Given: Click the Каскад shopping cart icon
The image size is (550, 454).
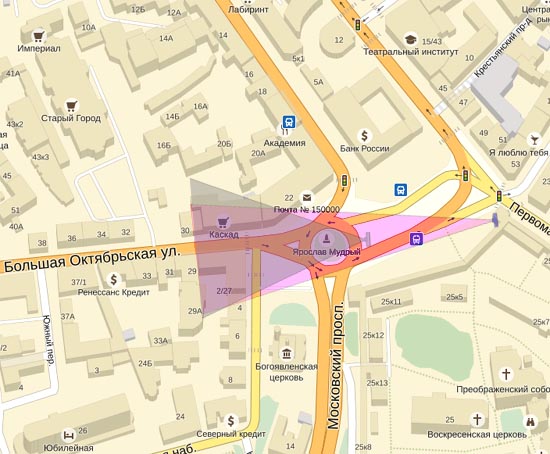Looking at the screenshot, I should pos(223,222).
